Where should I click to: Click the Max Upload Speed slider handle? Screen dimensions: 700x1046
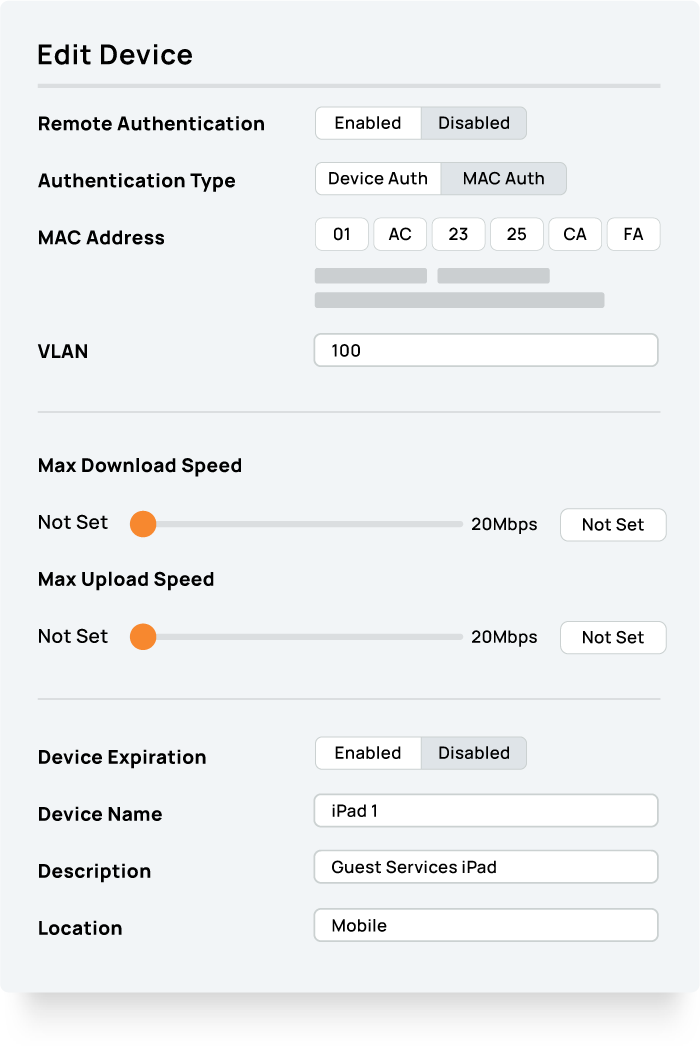[x=143, y=637]
